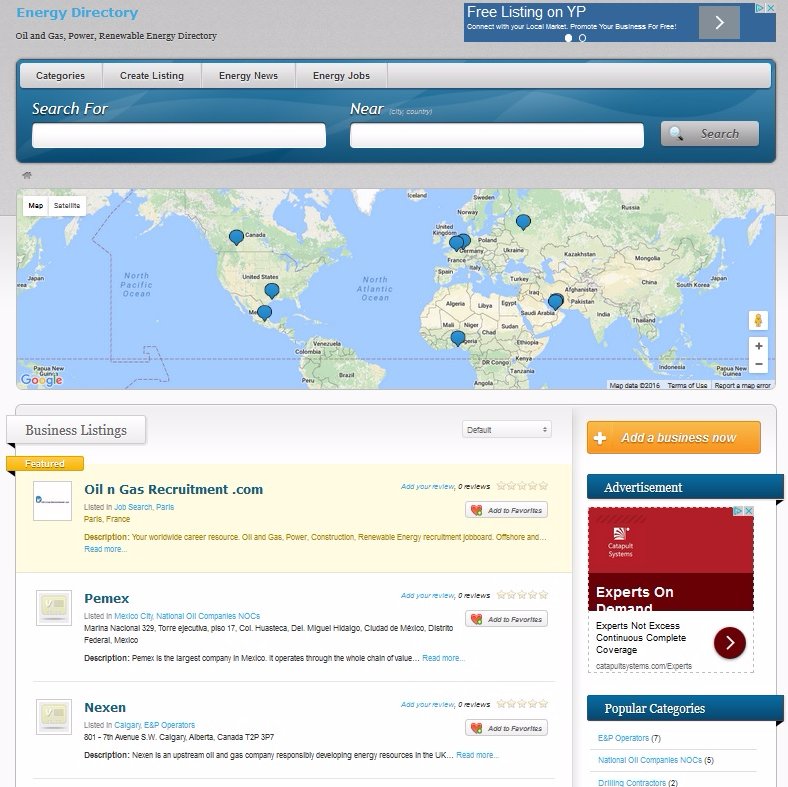Zoom in on the map with plus

click(x=758, y=346)
